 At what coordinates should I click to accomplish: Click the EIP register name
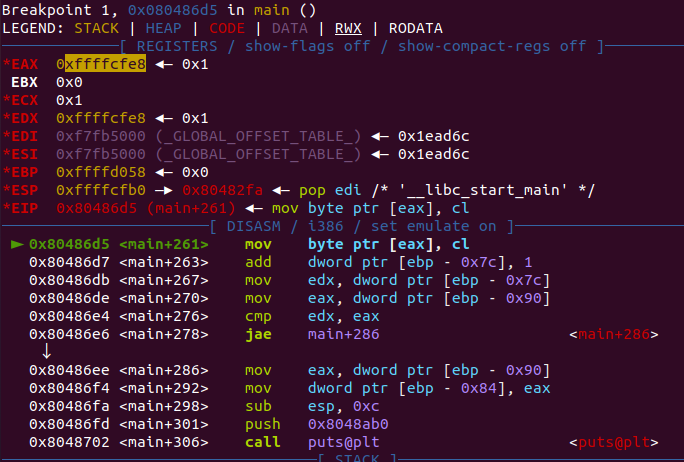pyautogui.click(x=25, y=208)
